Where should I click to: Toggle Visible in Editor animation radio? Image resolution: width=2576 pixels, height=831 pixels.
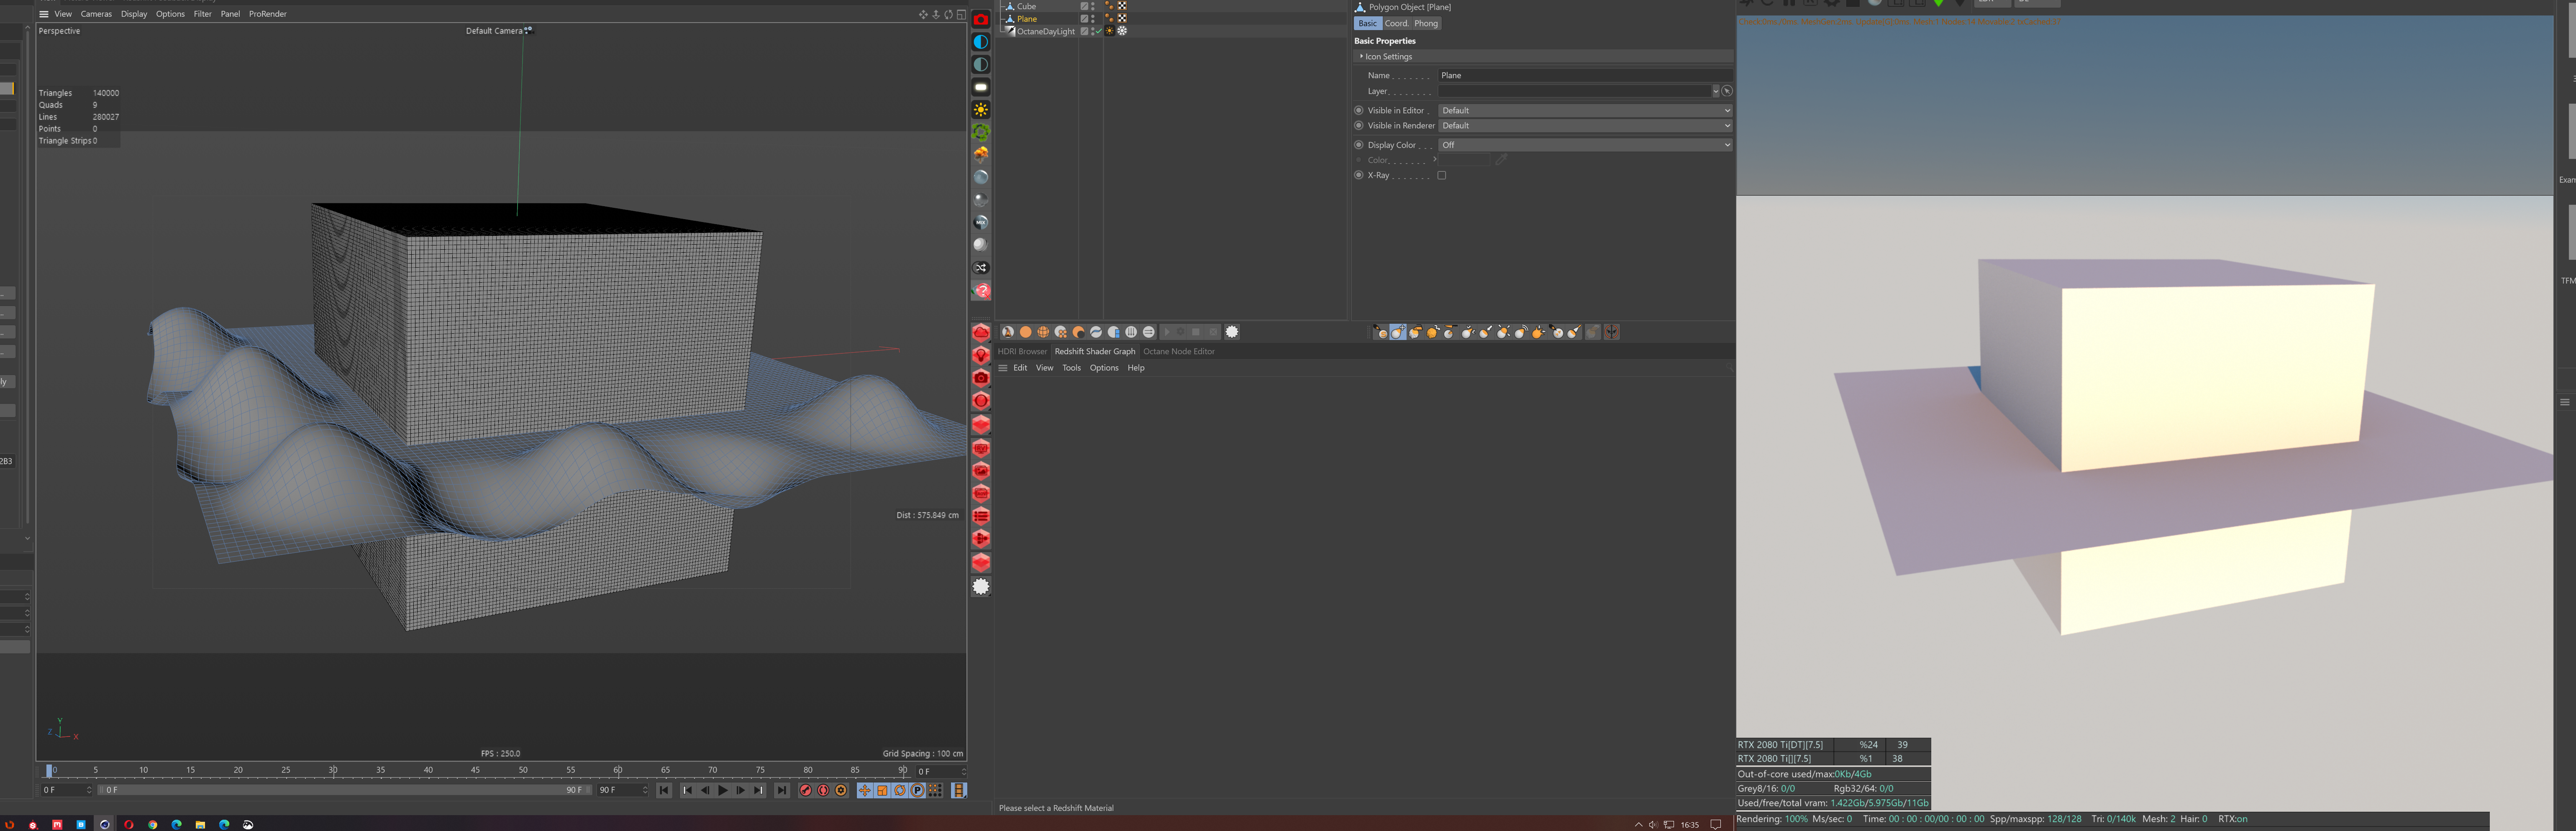point(1358,110)
